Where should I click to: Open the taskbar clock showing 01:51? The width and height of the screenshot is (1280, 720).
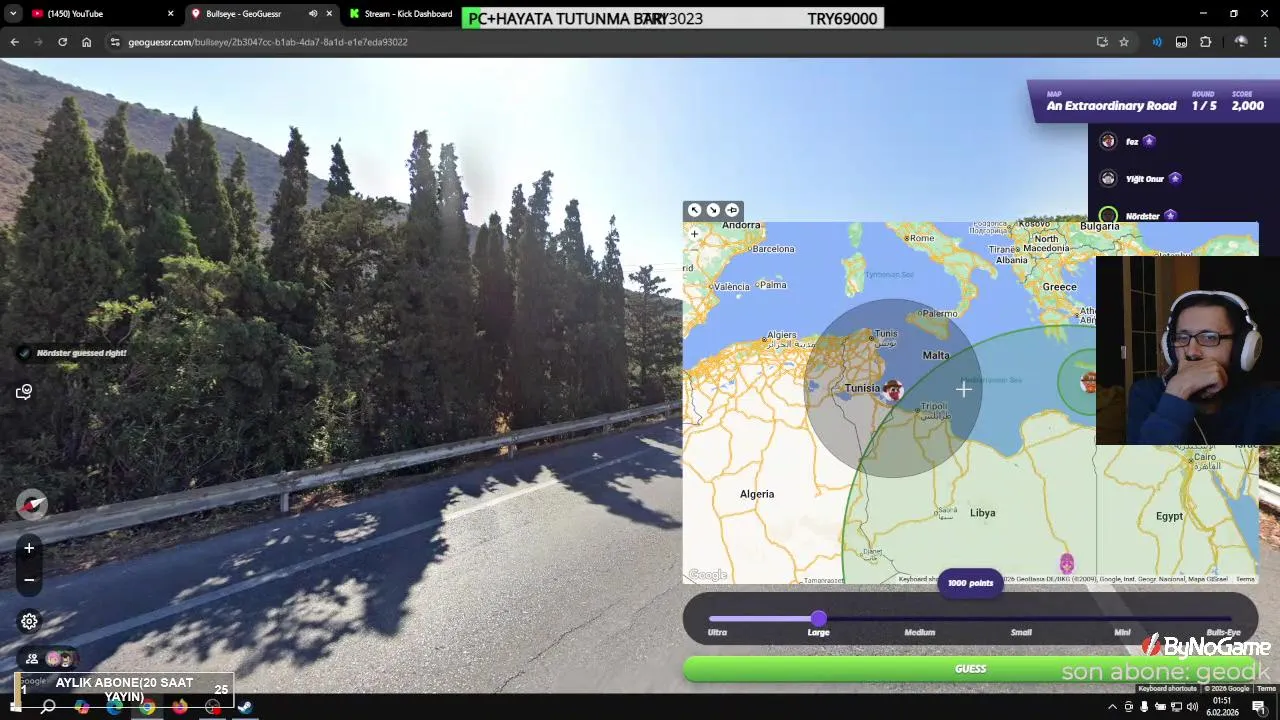pos(1222,707)
